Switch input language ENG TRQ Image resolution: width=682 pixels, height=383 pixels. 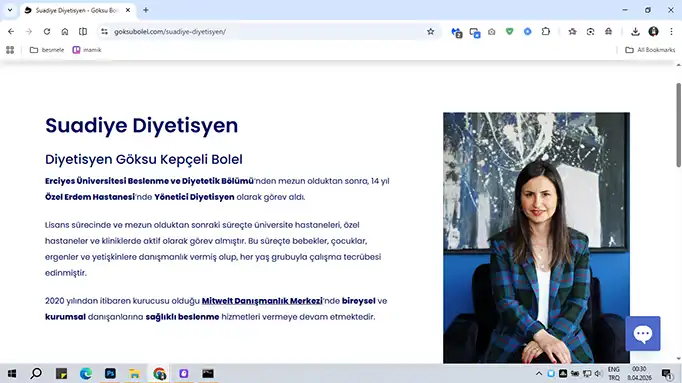tap(614, 373)
